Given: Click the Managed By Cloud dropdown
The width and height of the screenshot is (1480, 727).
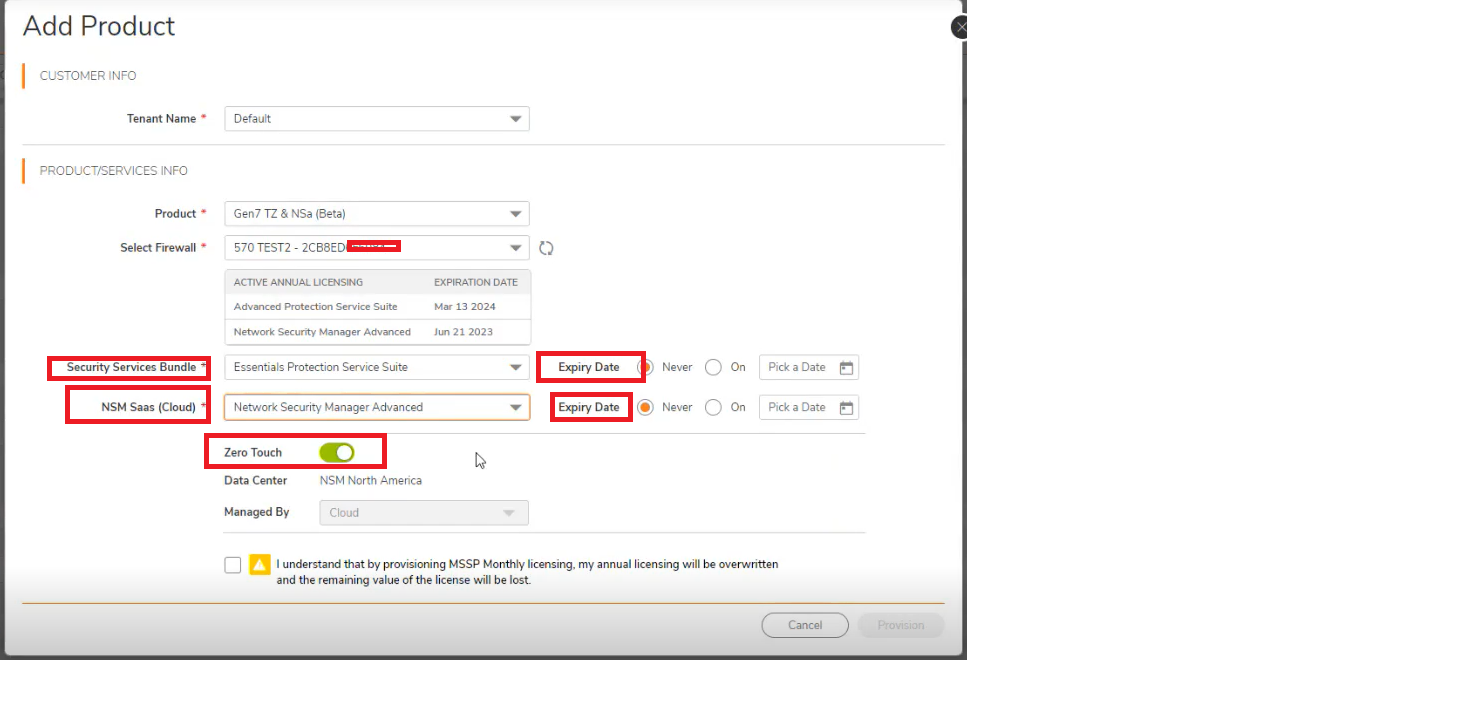Looking at the screenshot, I should pyautogui.click(x=424, y=513).
